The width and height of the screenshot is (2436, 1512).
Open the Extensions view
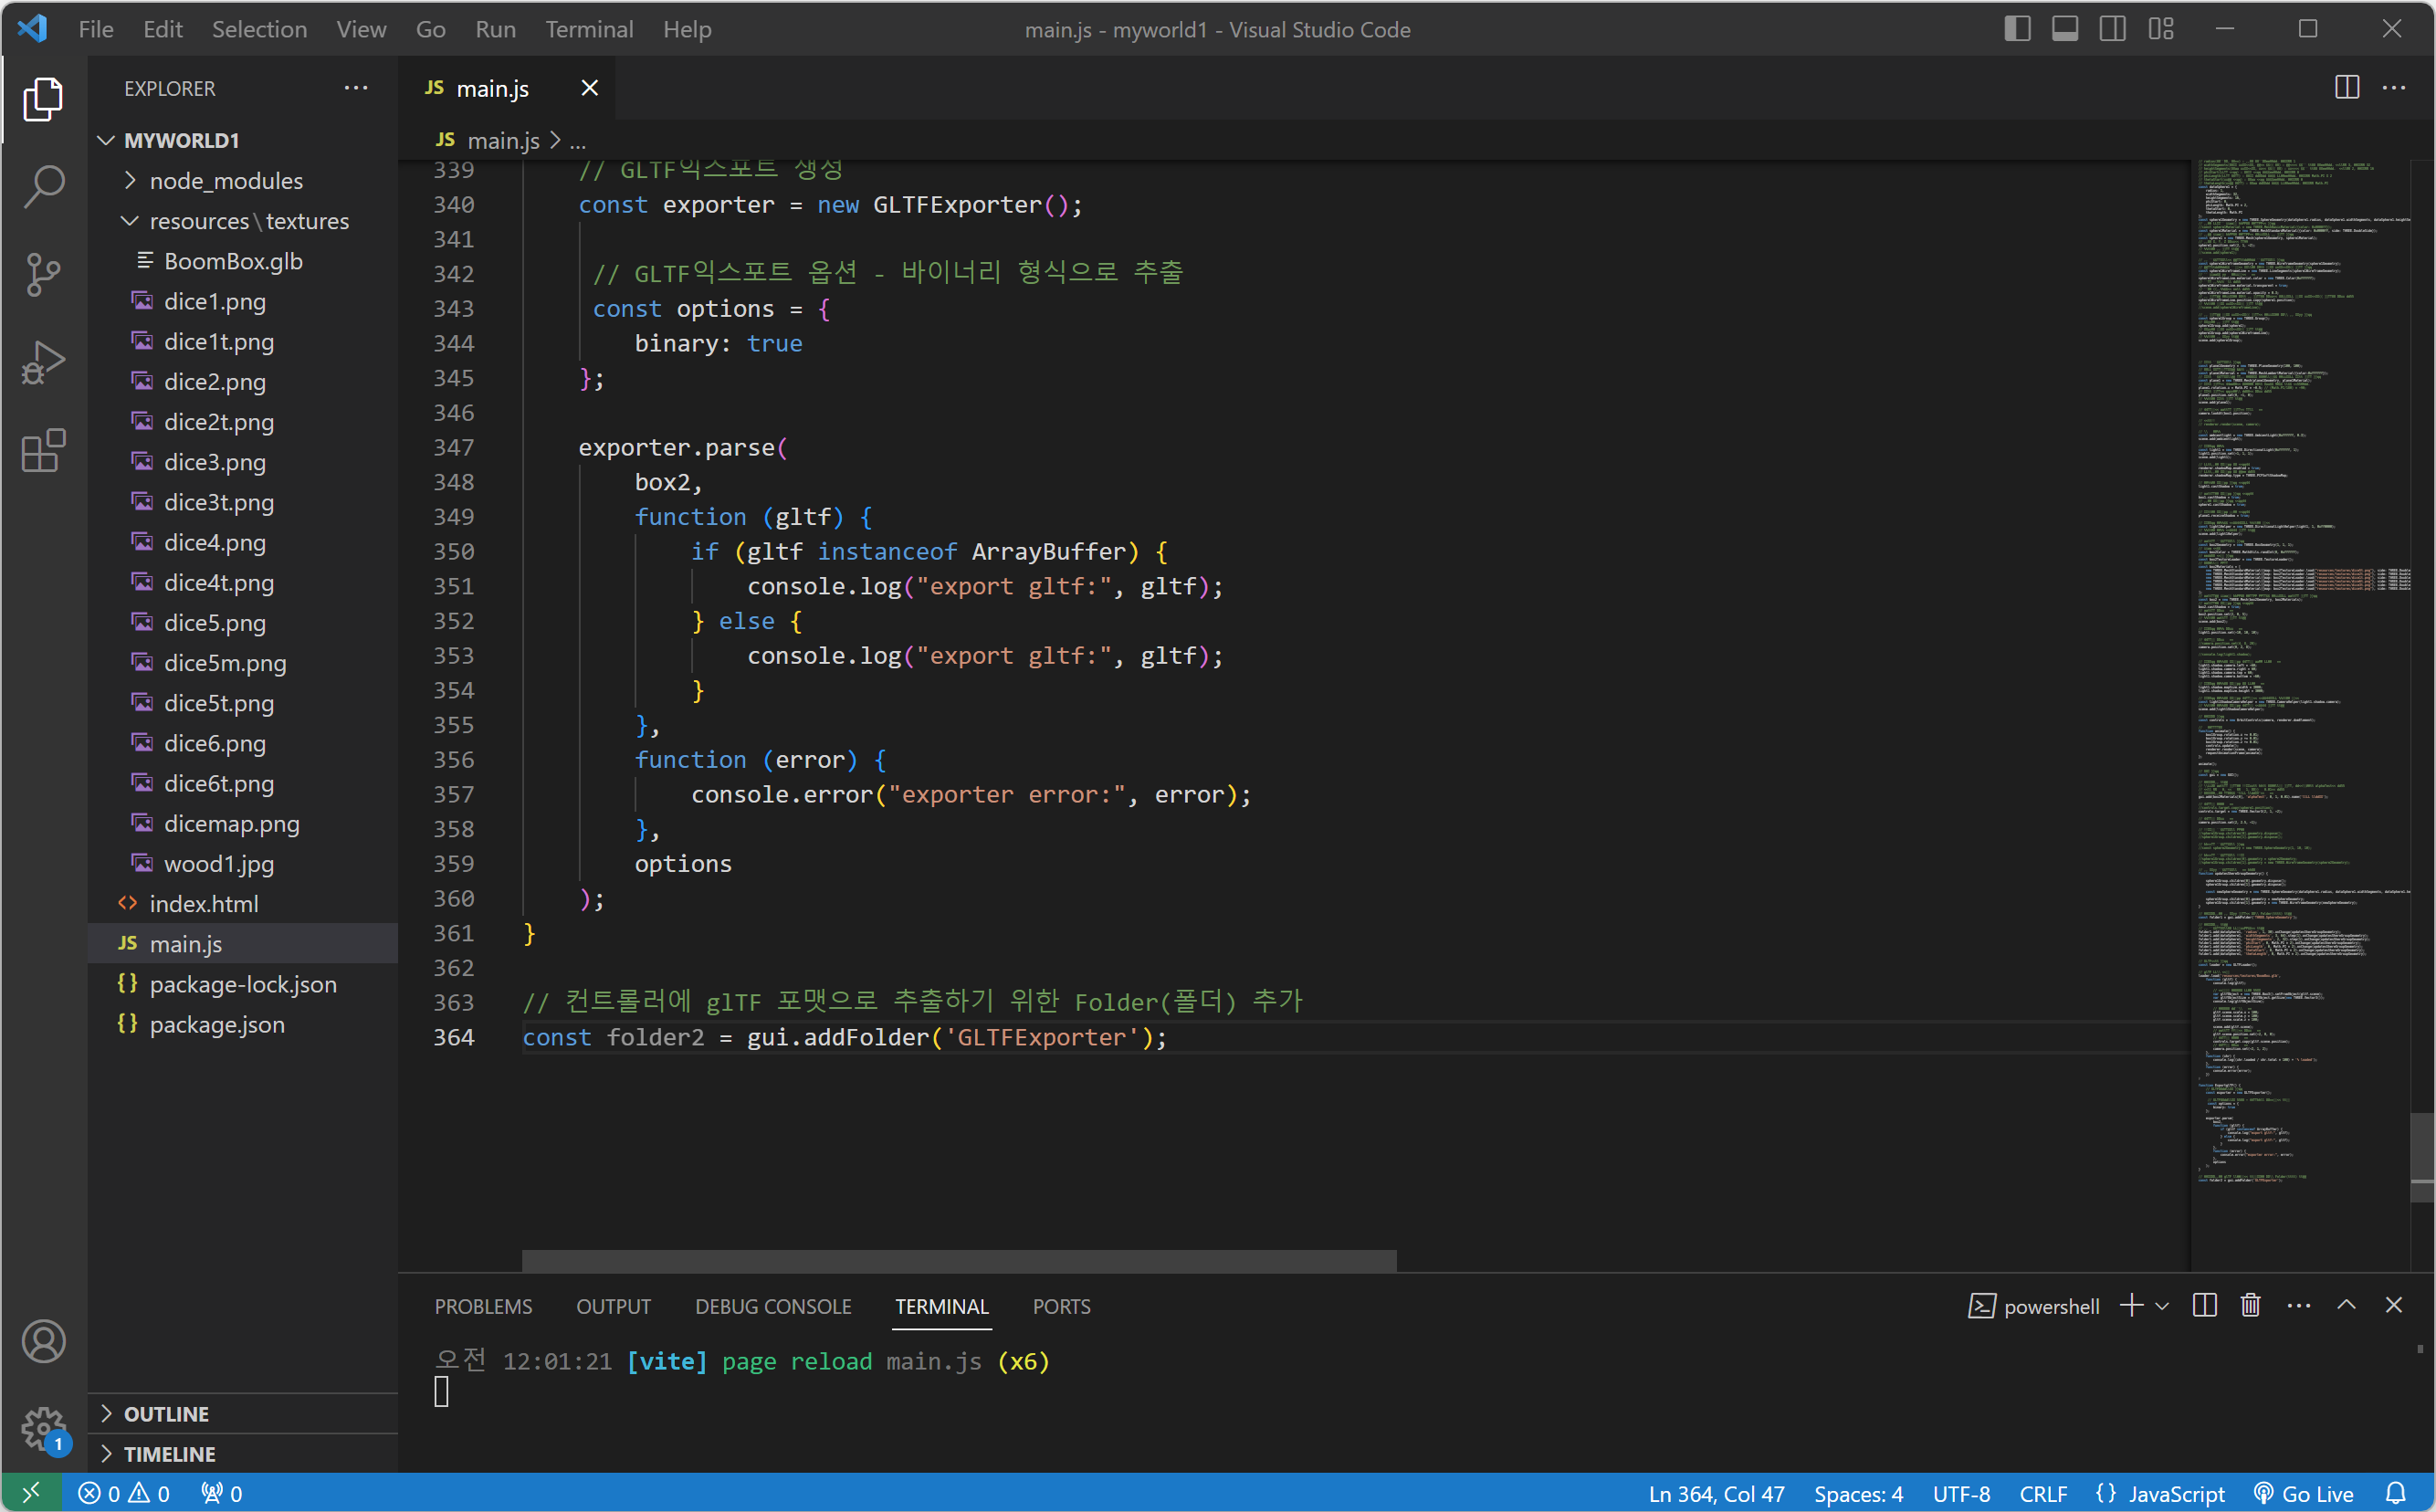click(43, 450)
